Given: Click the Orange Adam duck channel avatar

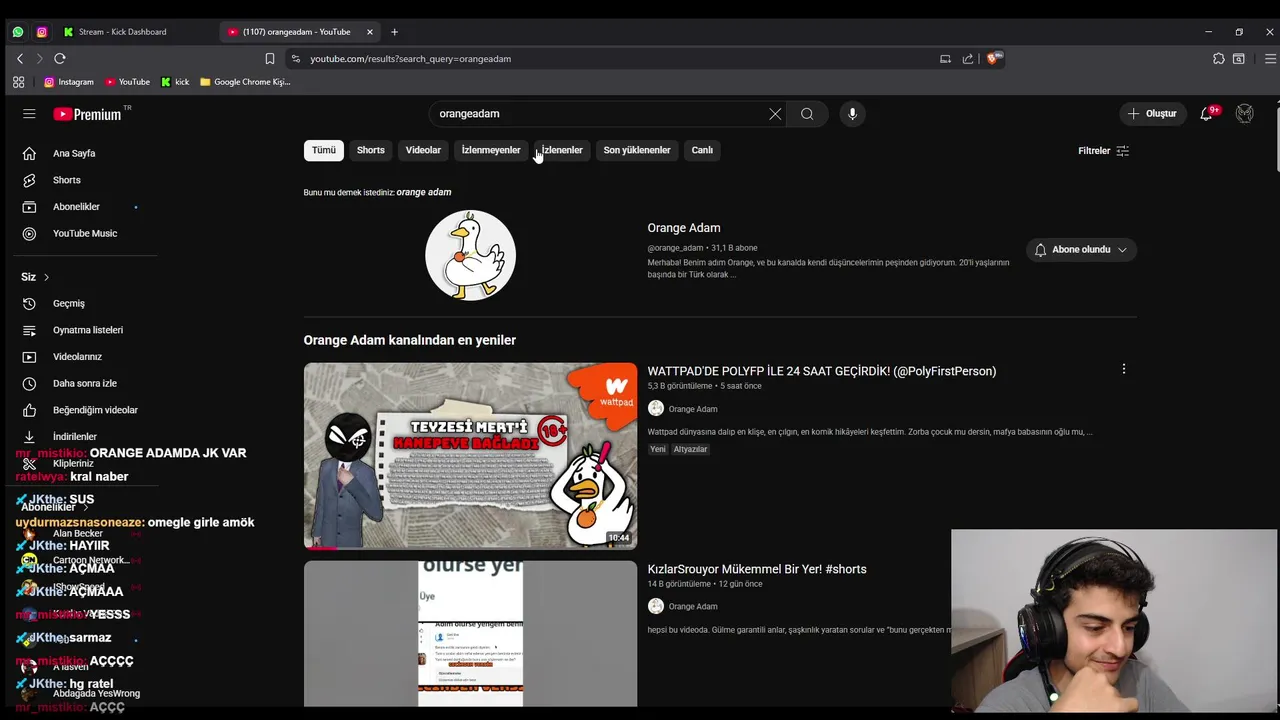Looking at the screenshot, I should (x=471, y=255).
